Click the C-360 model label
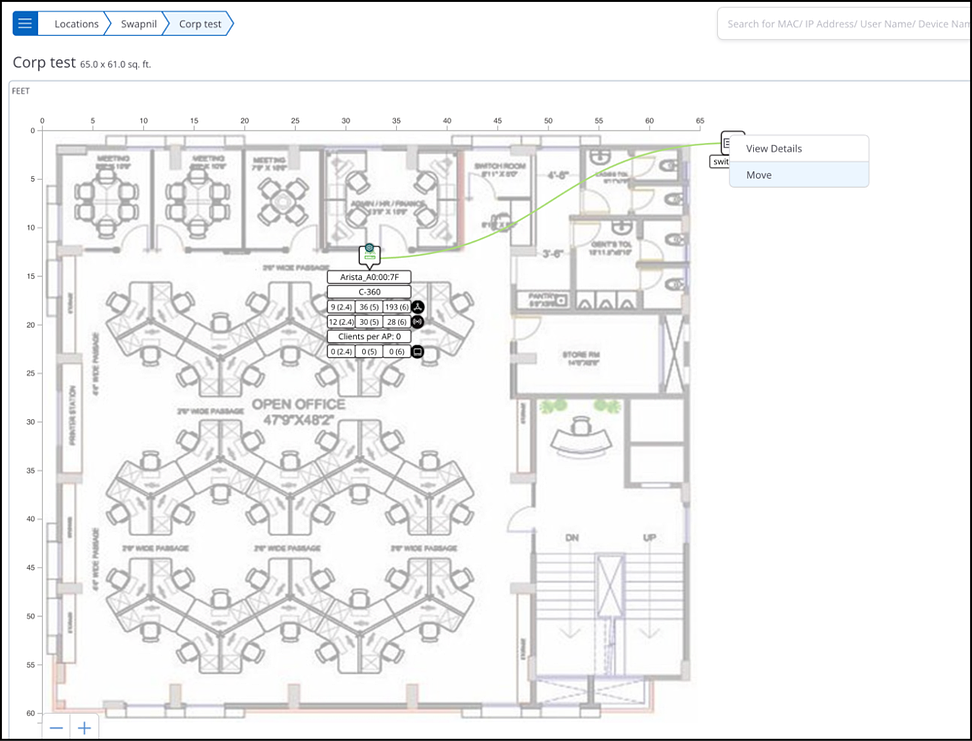Screen dimensions: 972x741 (x=369, y=292)
